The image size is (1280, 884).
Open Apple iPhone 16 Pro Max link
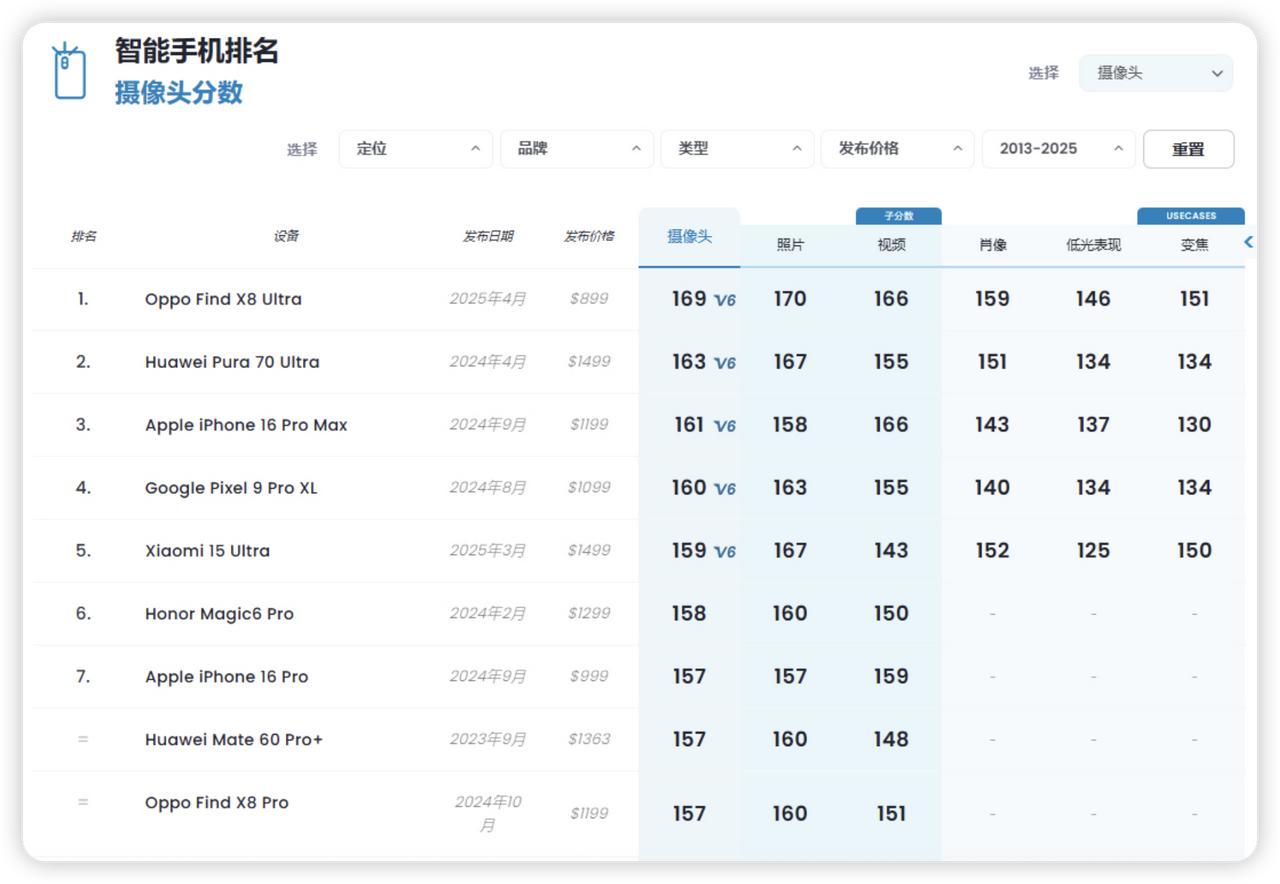click(x=246, y=425)
